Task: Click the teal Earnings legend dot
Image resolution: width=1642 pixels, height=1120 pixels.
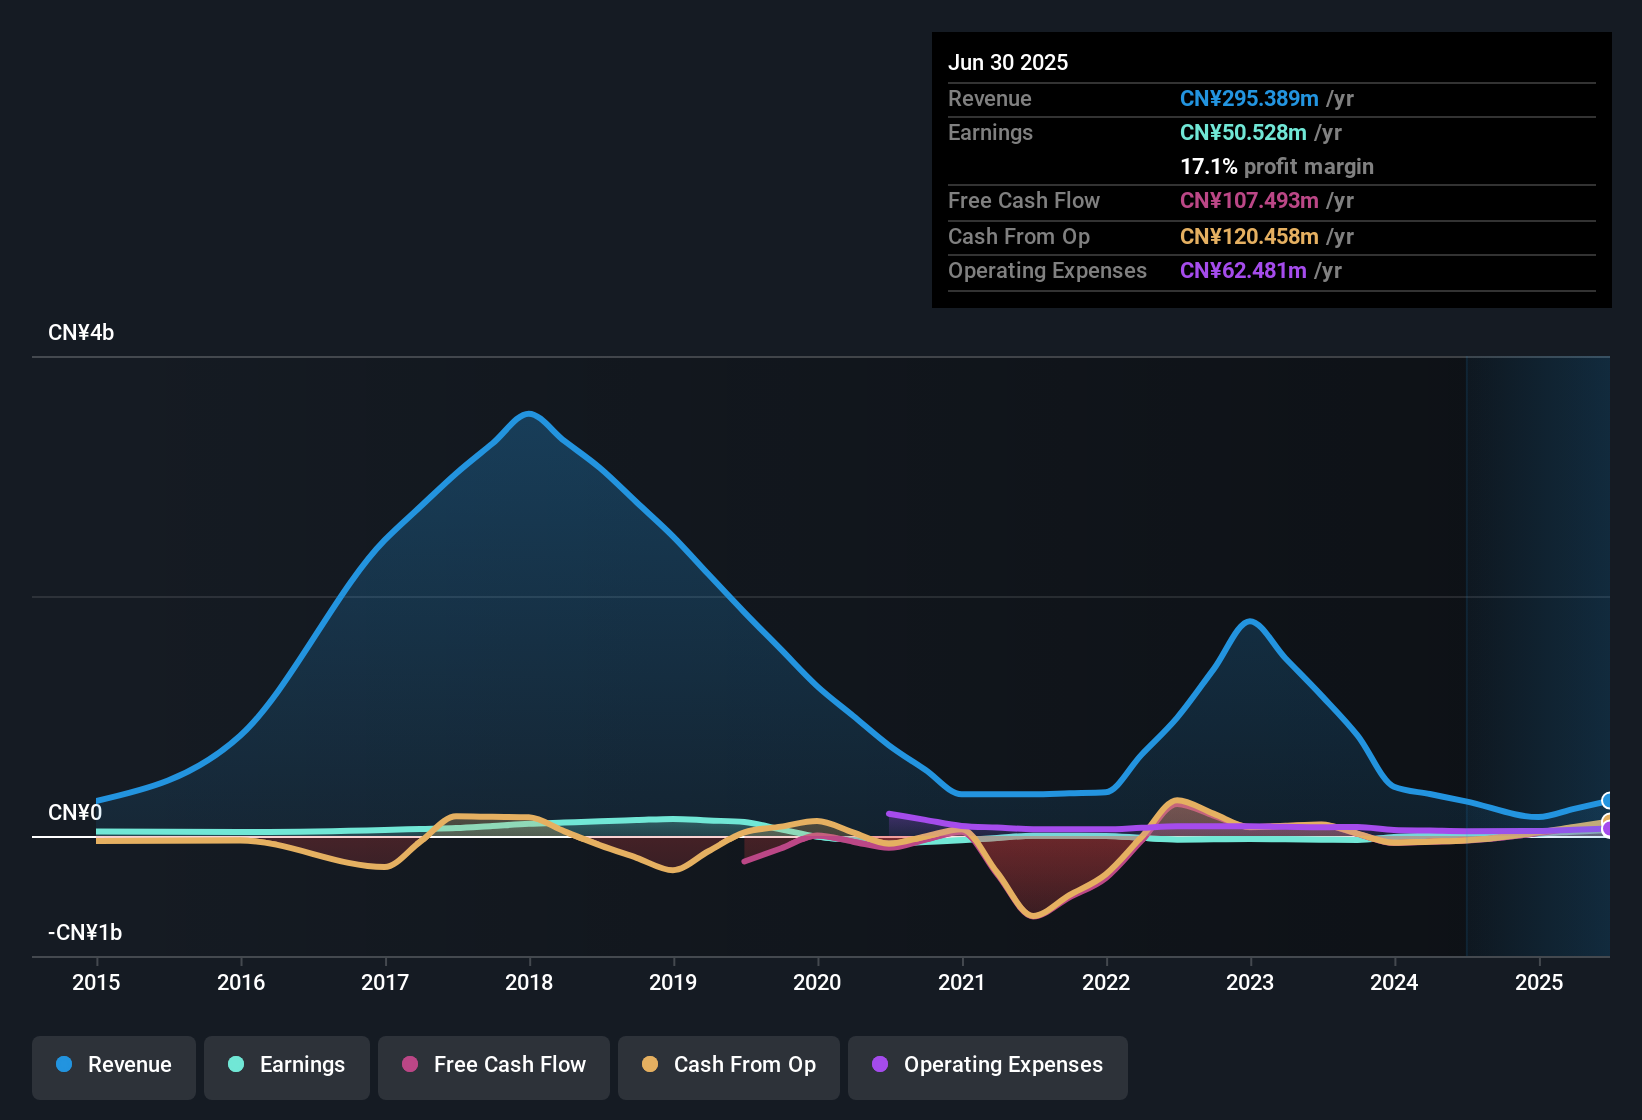Action: [236, 1064]
